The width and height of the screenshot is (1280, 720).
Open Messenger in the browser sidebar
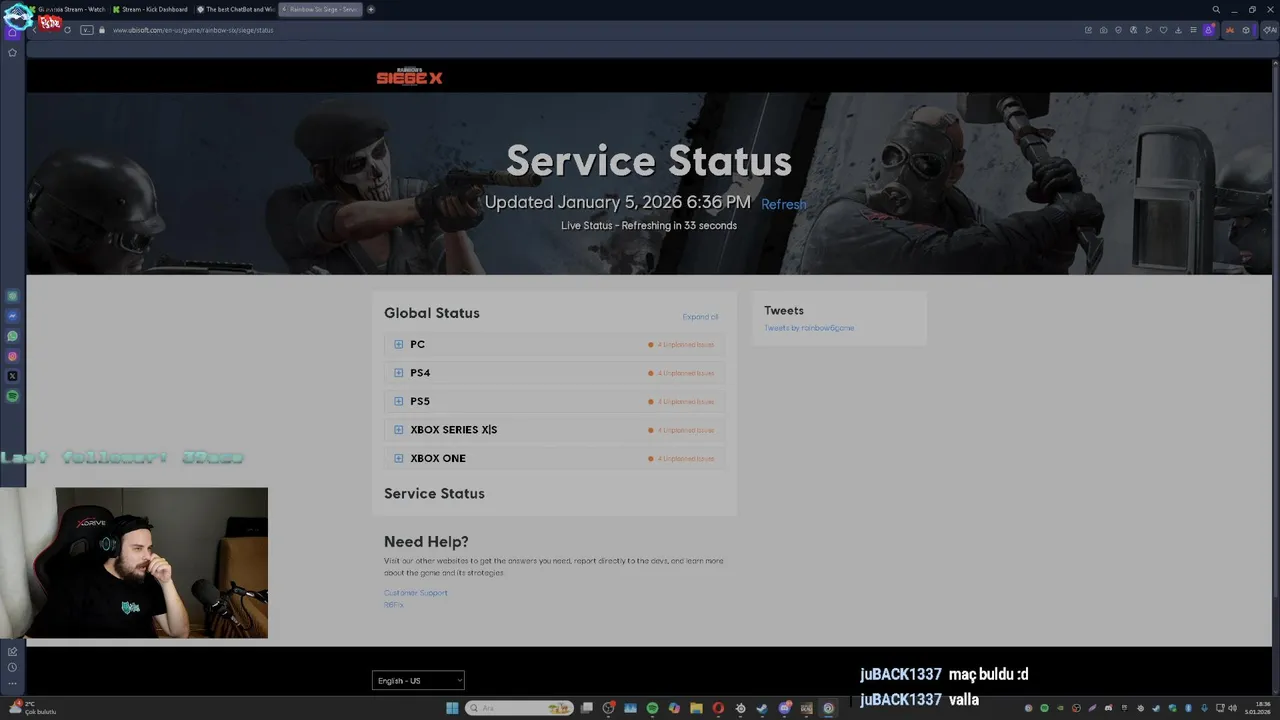(x=12, y=316)
